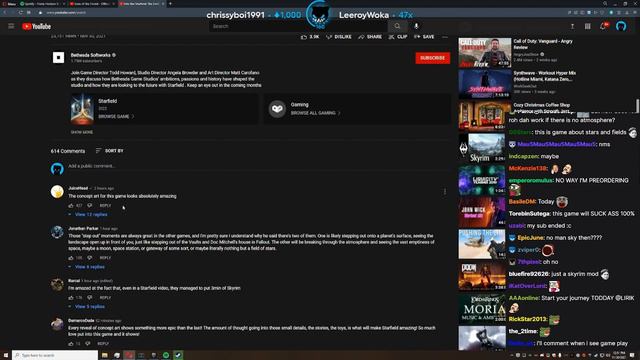
Task: Expand description with SHOW MORE
Action: [x=82, y=132]
